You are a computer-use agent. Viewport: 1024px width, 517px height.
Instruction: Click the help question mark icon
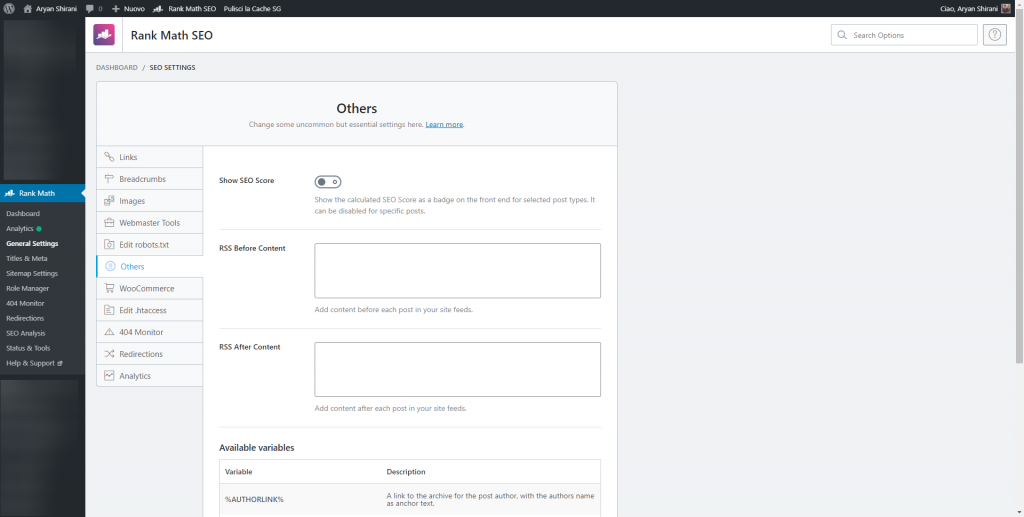coord(995,35)
